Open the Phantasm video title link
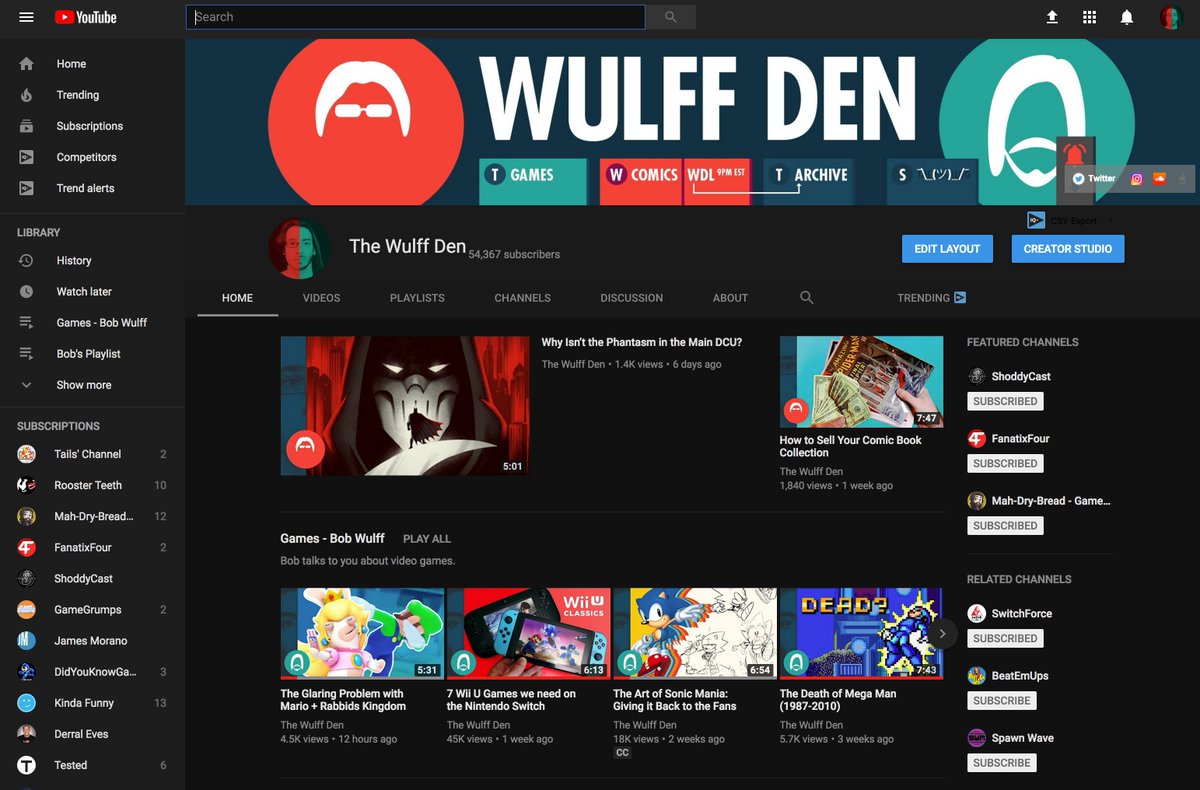The width and height of the screenshot is (1200, 790). click(641, 342)
